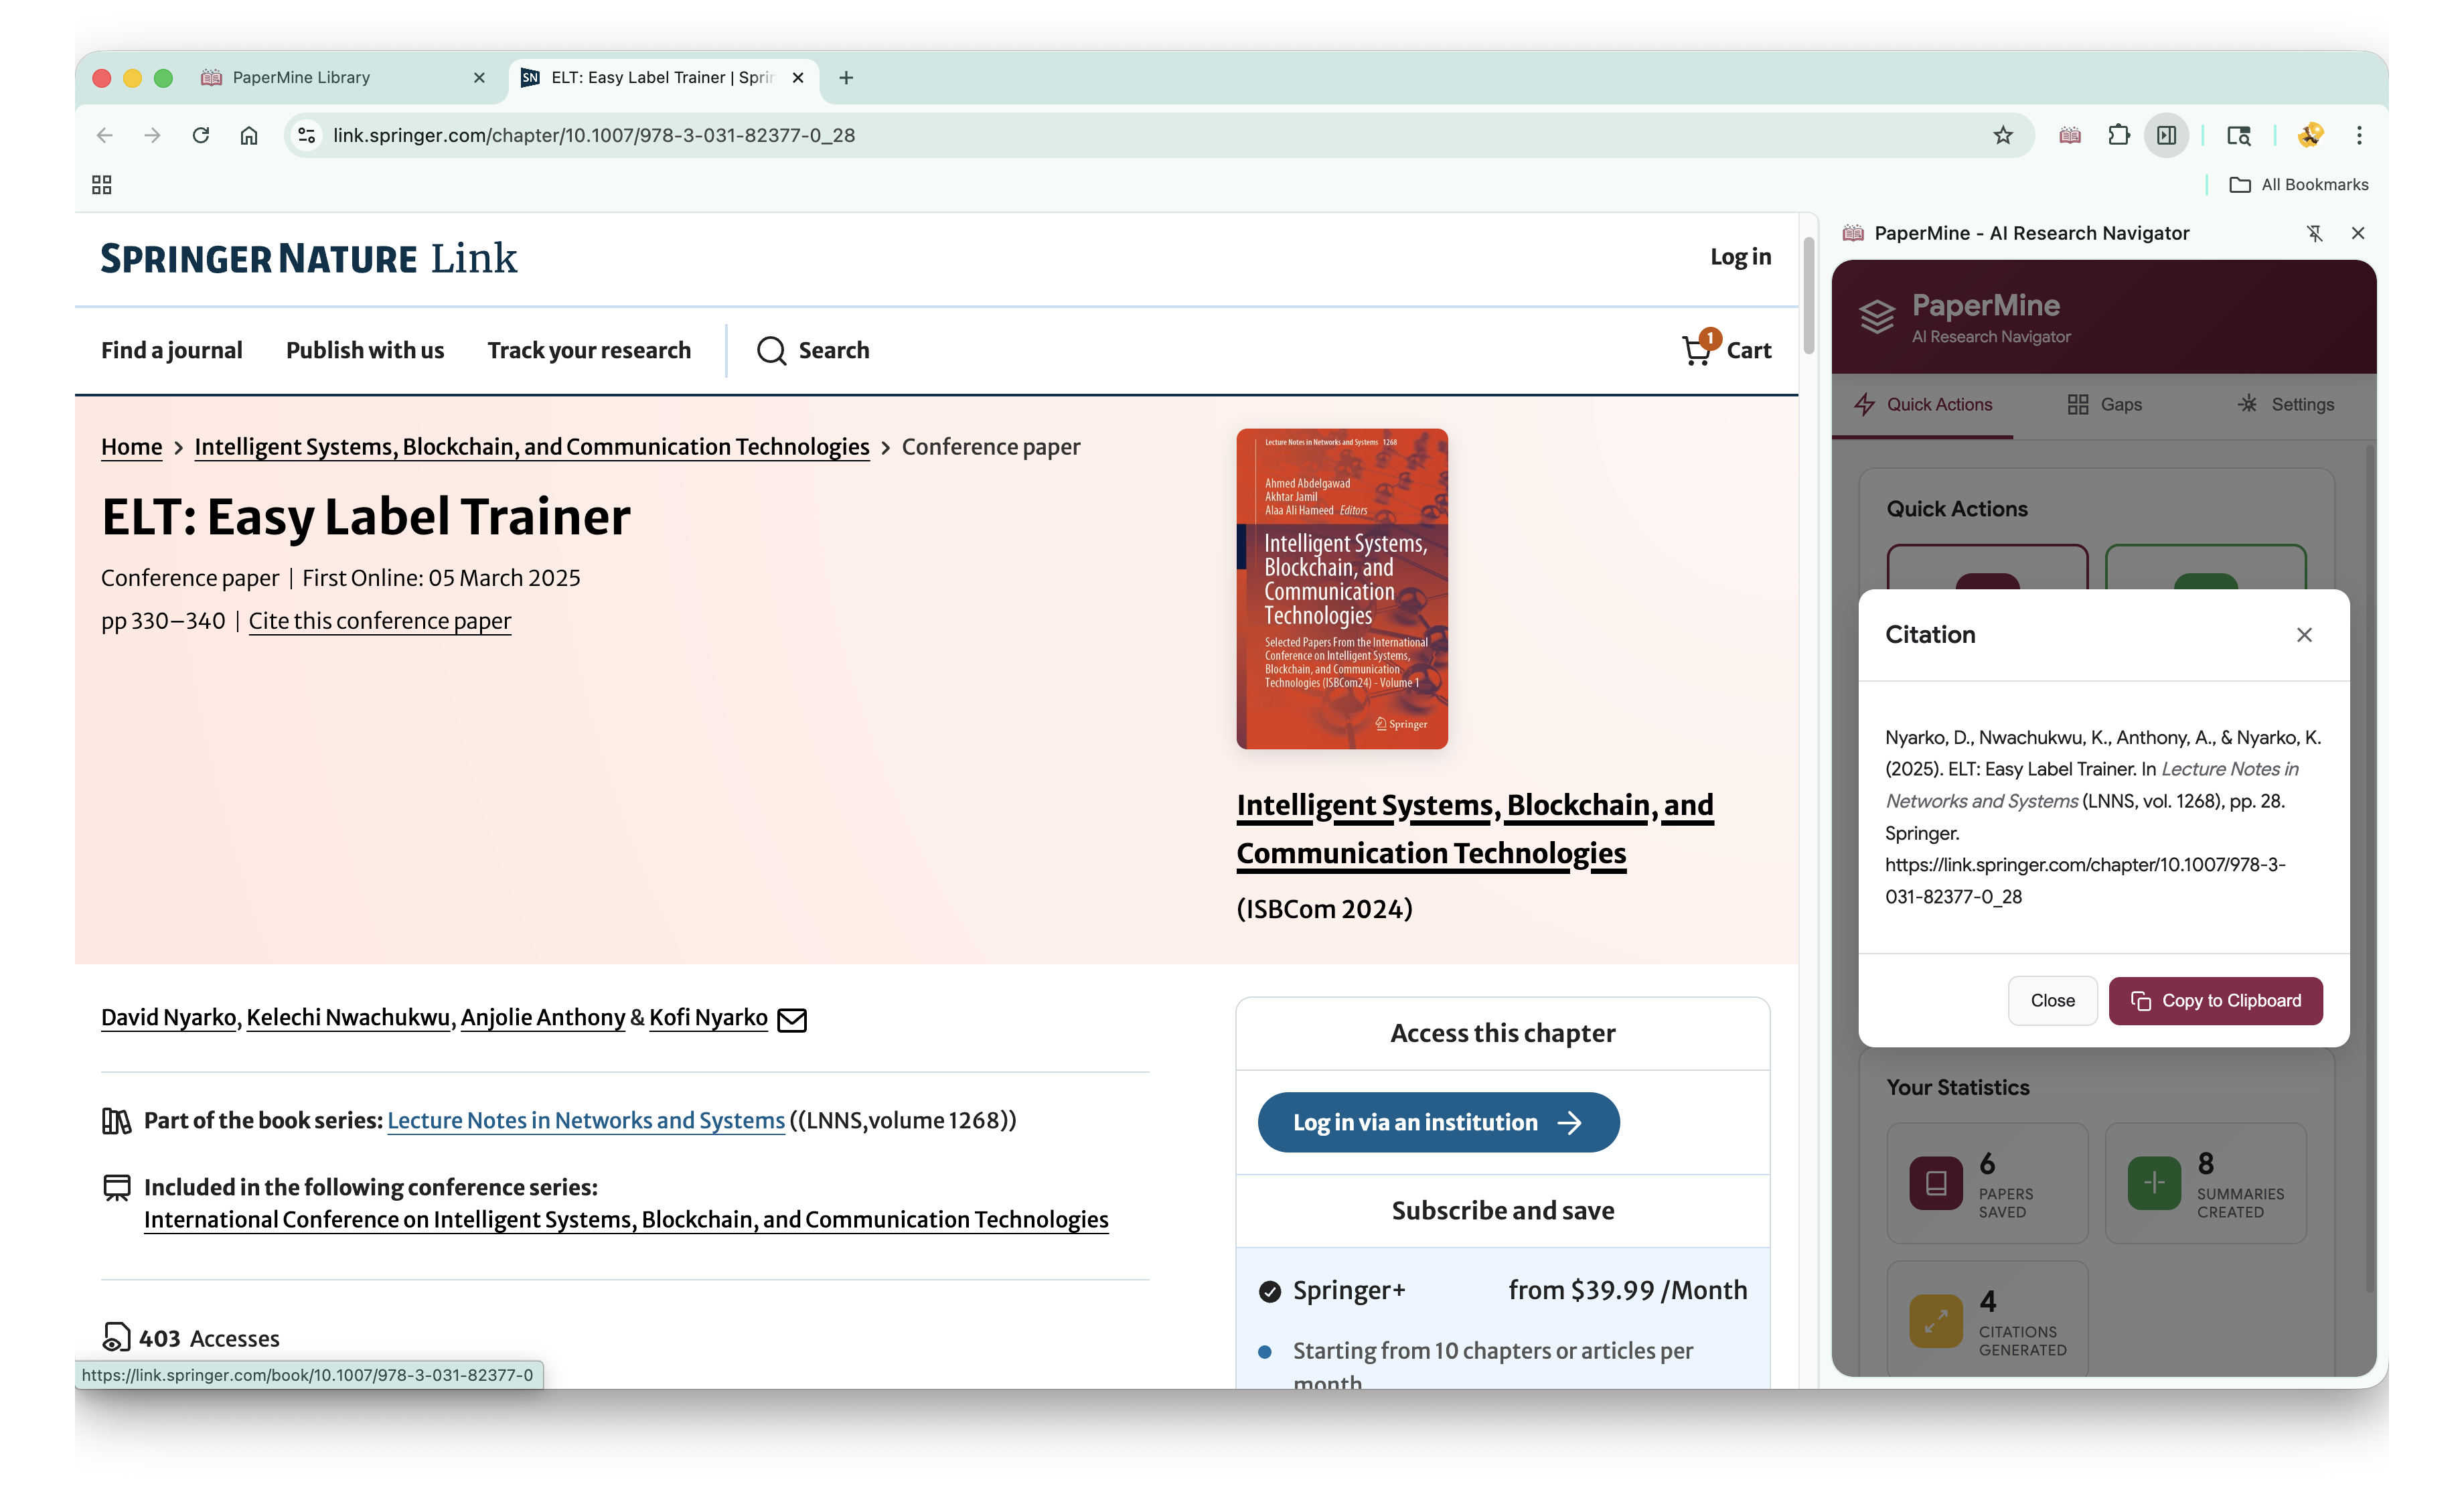Unpin the PaperMine side panel
The width and height of the screenshot is (2464, 1488).
click(2314, 233)
